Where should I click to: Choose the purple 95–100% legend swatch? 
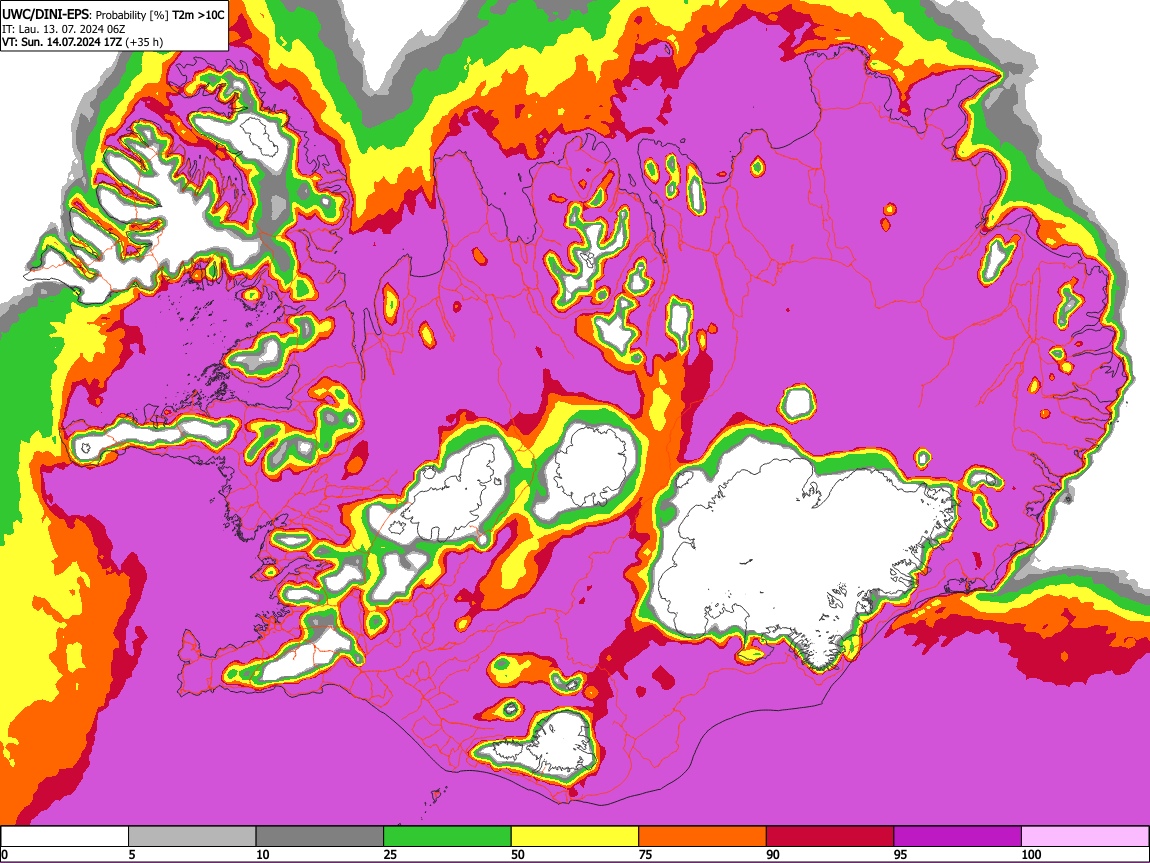[958, 837]
